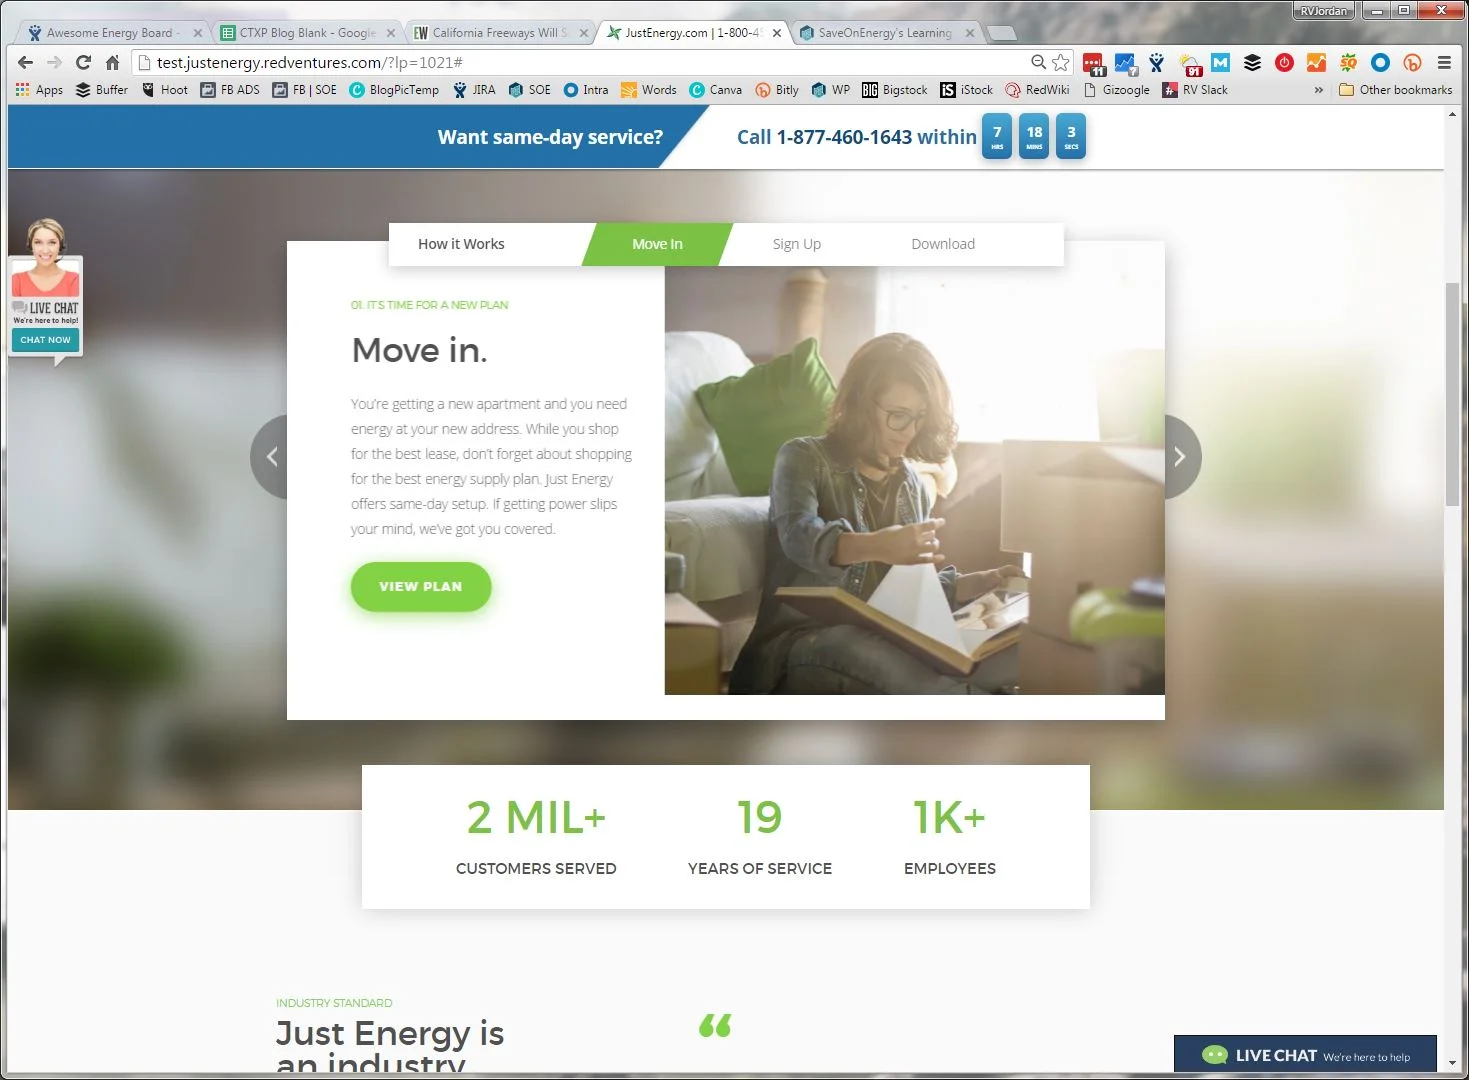This screenshot has height=1080, width=1469.
Task: Open the iStock bookmark
Action: (966, 90)
